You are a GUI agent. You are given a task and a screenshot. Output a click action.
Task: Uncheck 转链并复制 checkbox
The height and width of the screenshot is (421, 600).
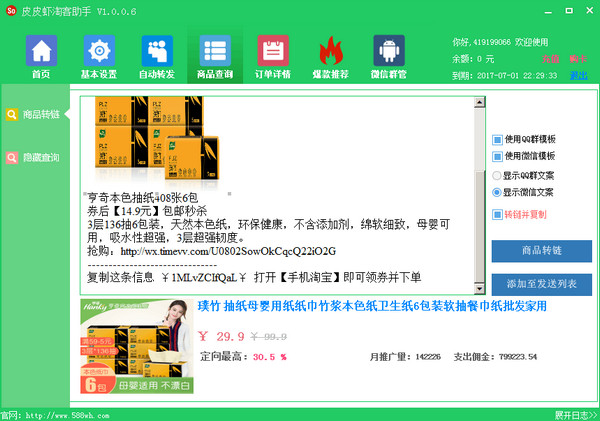[x=497, y=215]
